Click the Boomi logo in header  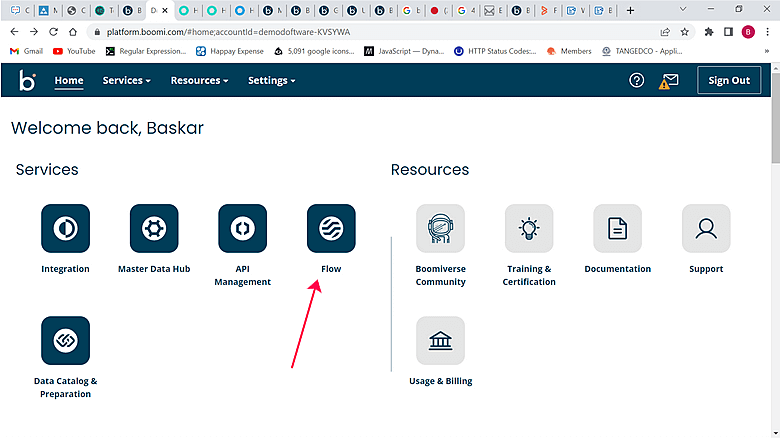(x=27, y=80)
